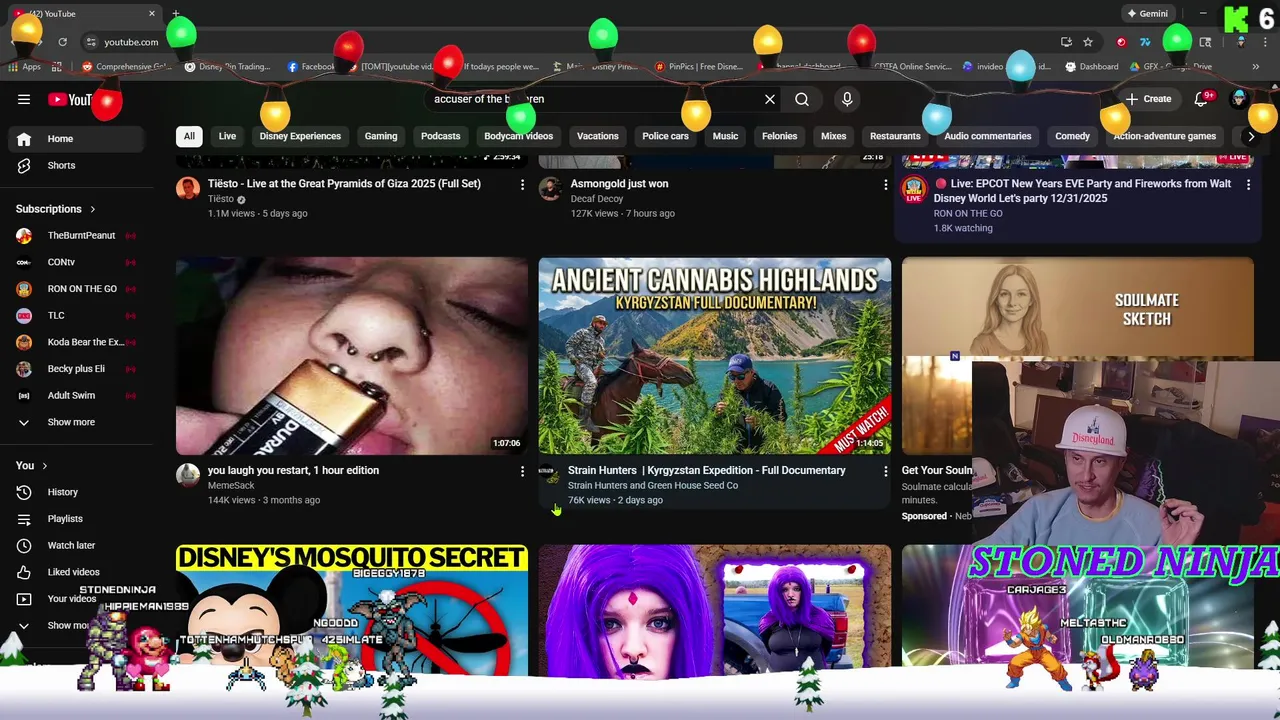Open Dashboard bookmark

(1092, 67)
